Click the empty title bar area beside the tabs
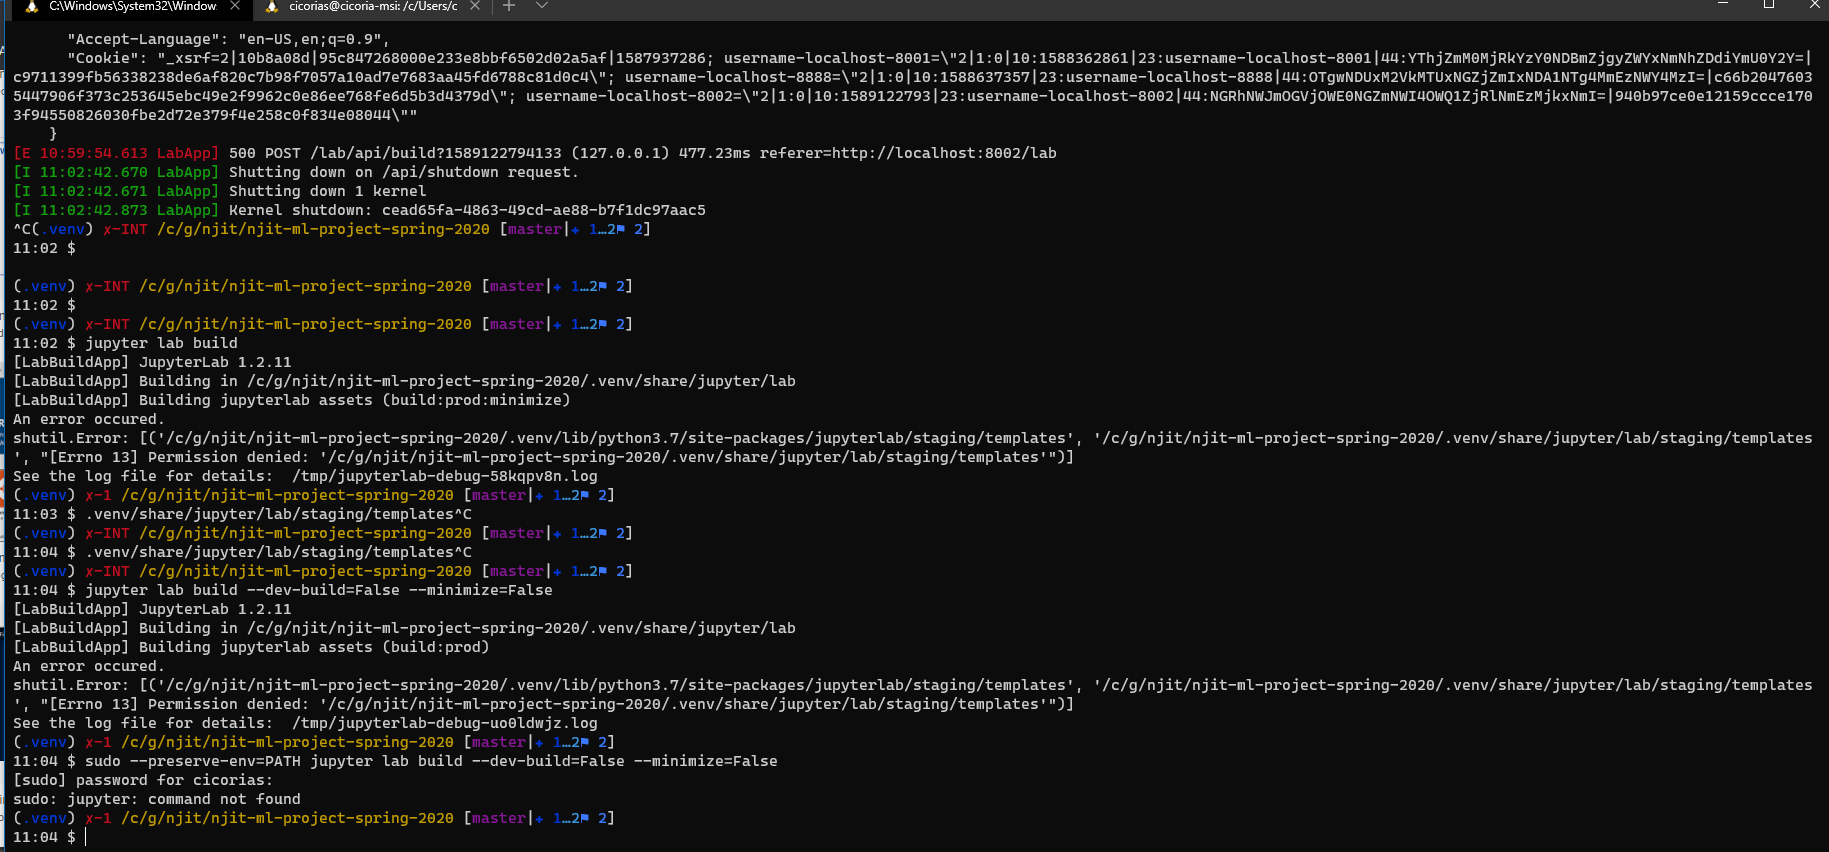This screenshot has height=852, width=1829. tap(1100, 7)
